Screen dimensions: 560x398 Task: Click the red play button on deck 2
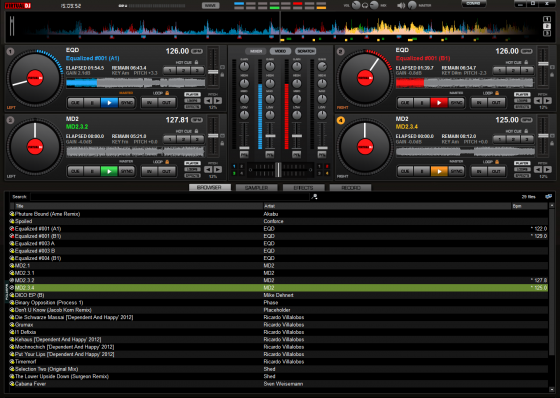tap(439, 103)
